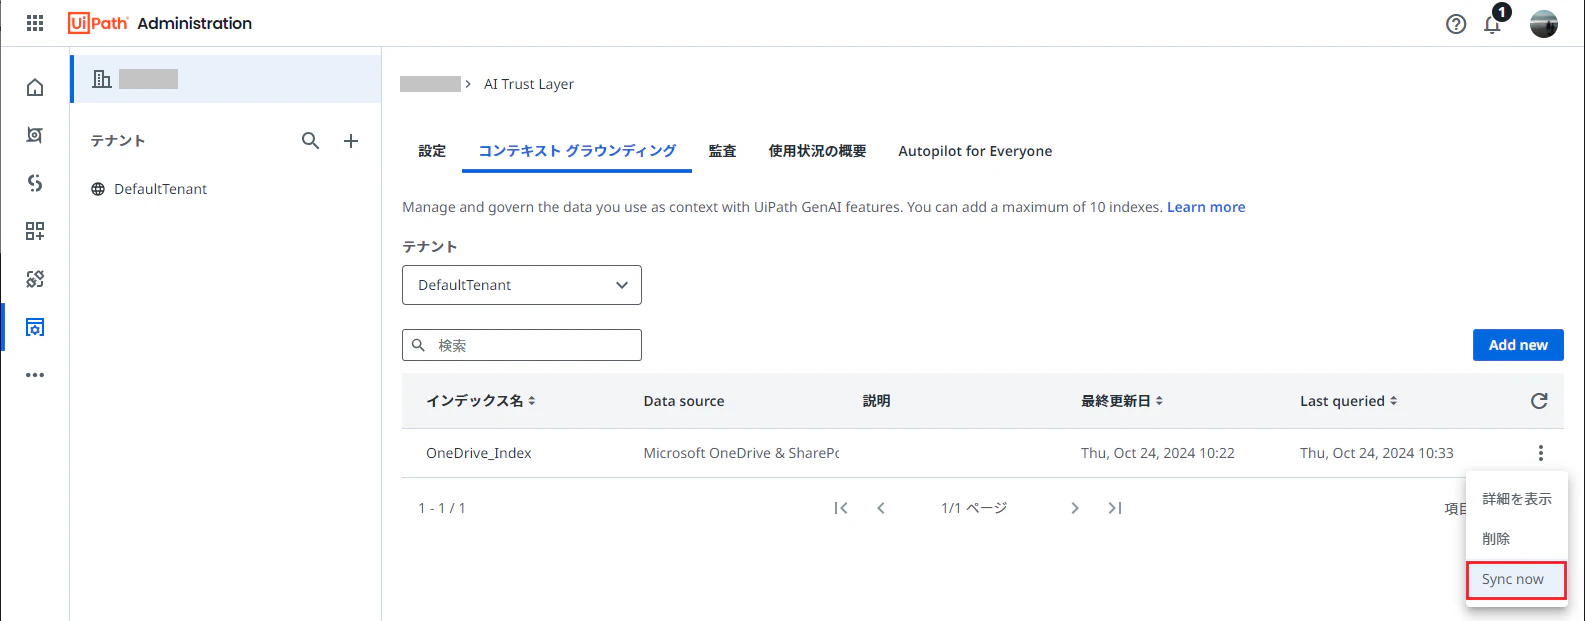This screenshot has height=621, width=1585.
Task: Click the 検索 search field
Action: (522, 345)
